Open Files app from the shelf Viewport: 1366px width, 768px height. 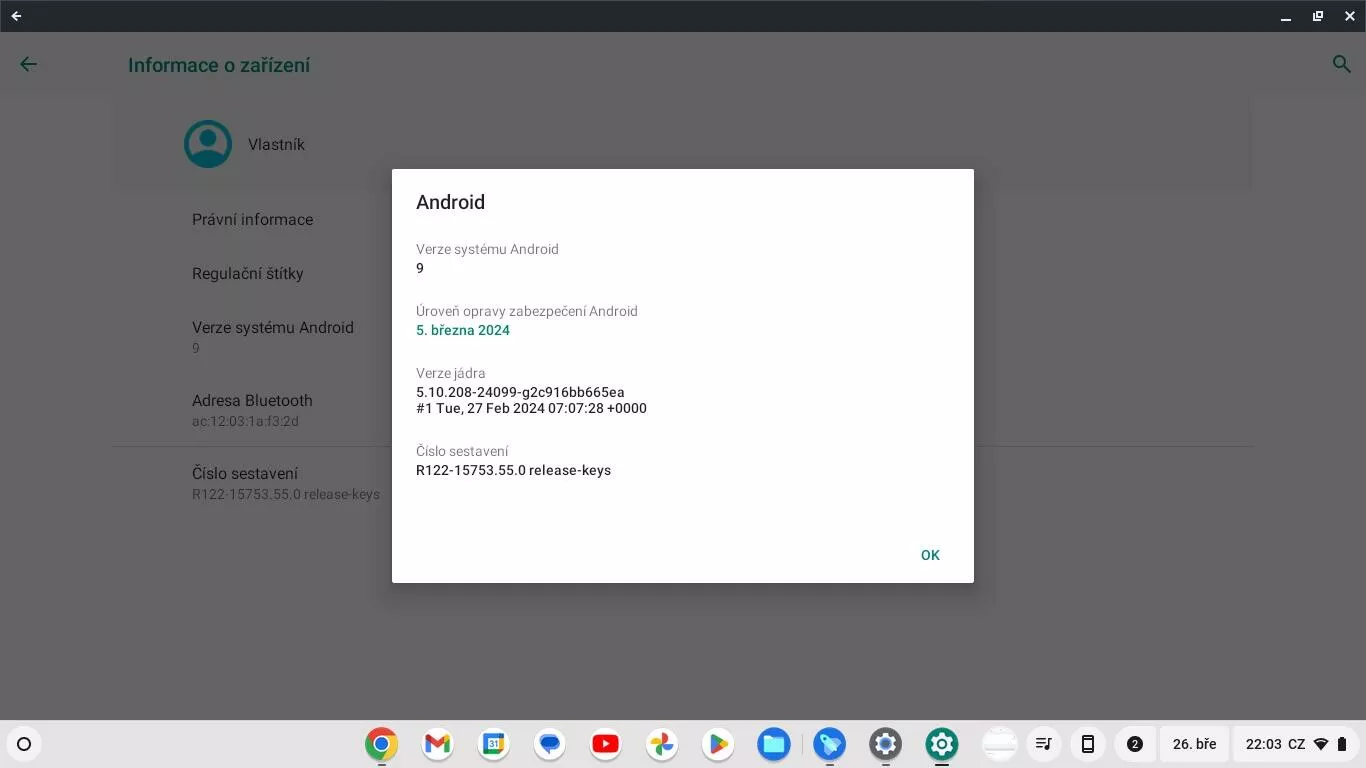[773, 744]
